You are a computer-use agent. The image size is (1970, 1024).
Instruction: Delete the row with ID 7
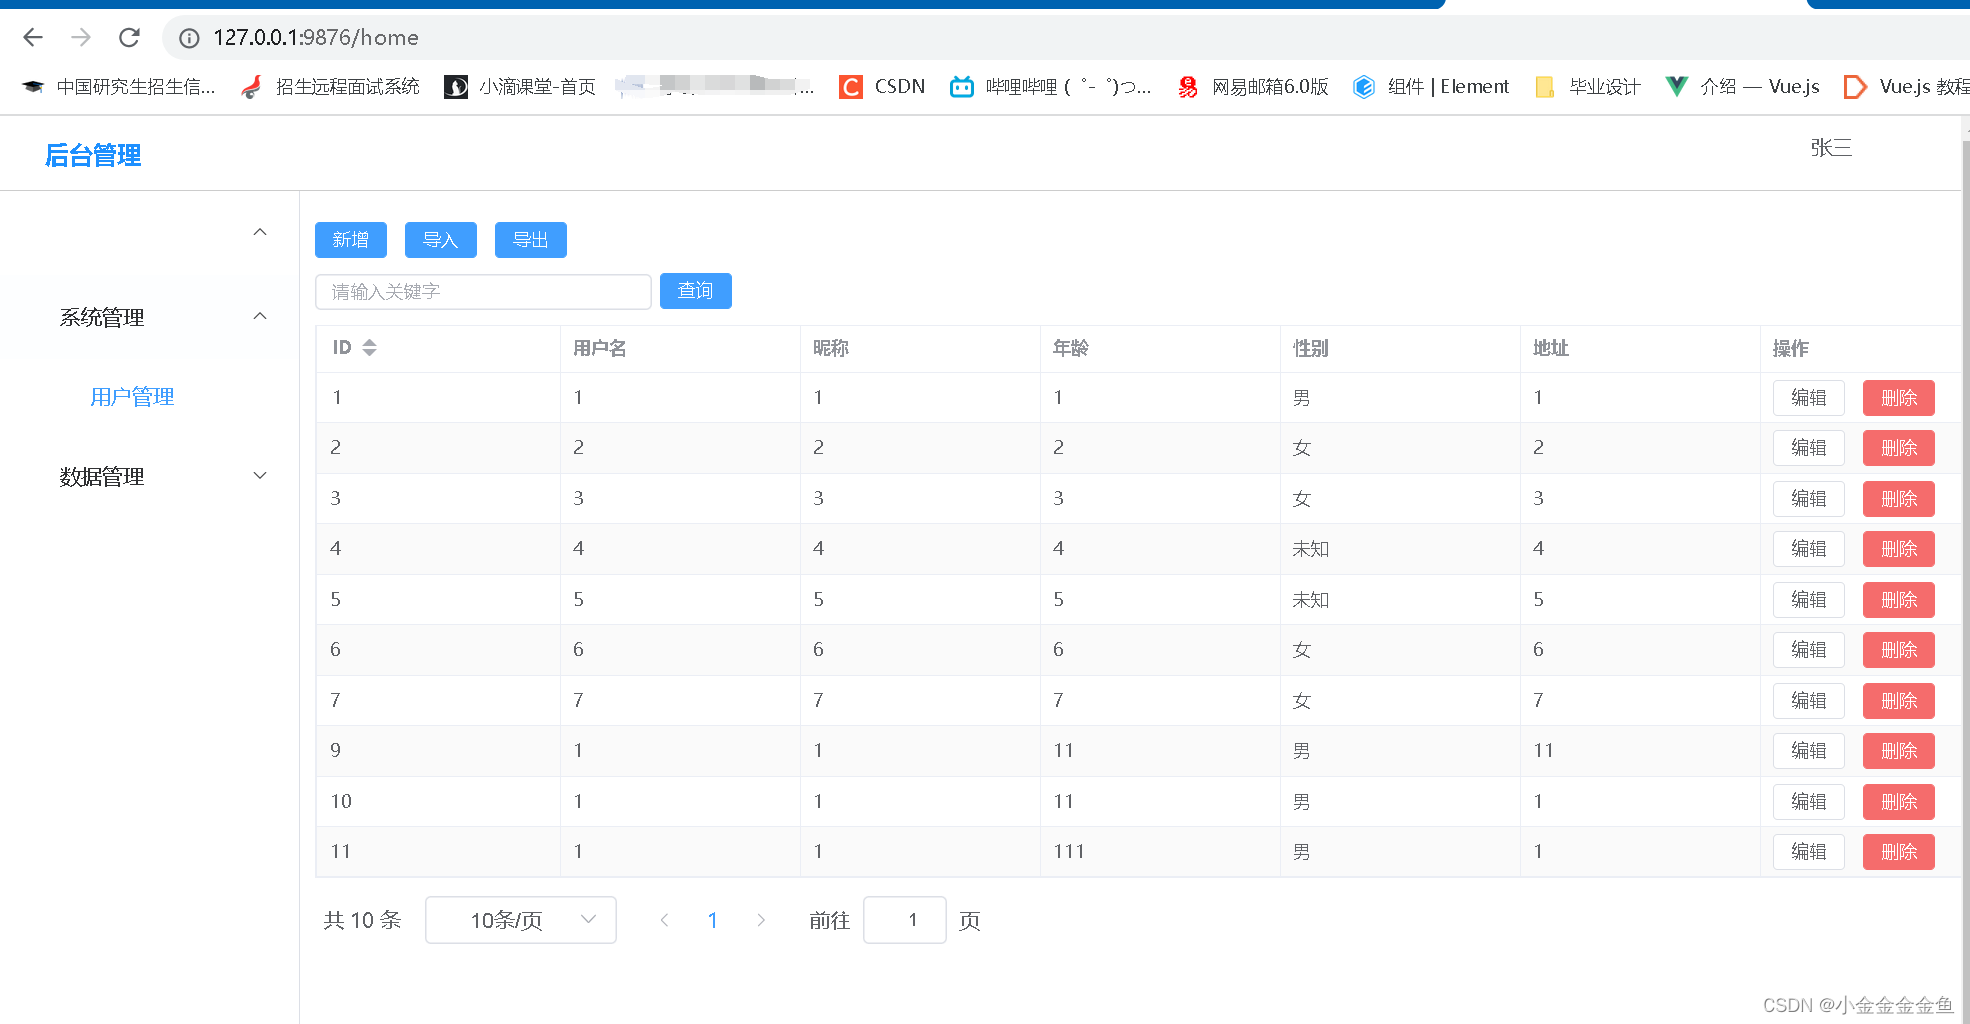(x=1899, y=701)
